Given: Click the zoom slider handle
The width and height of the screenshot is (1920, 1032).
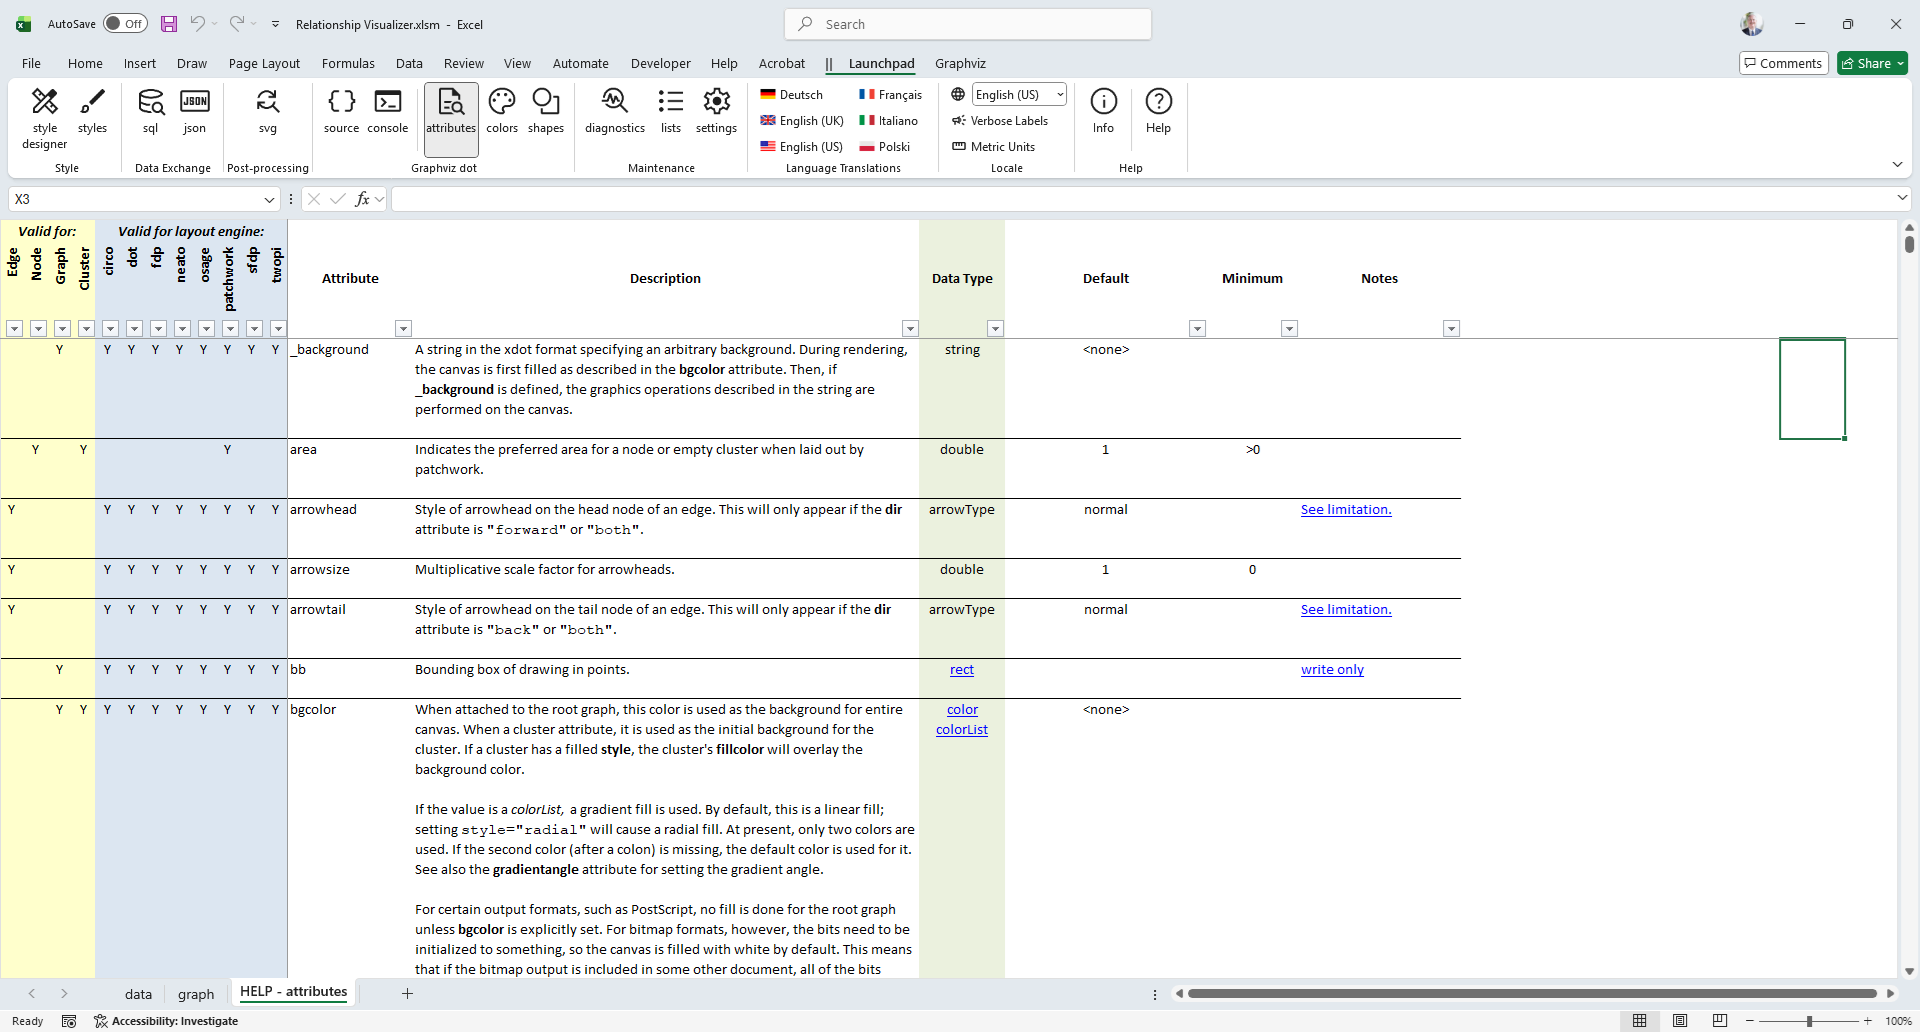Looking at the screenshot, I should point(1809,1021).
